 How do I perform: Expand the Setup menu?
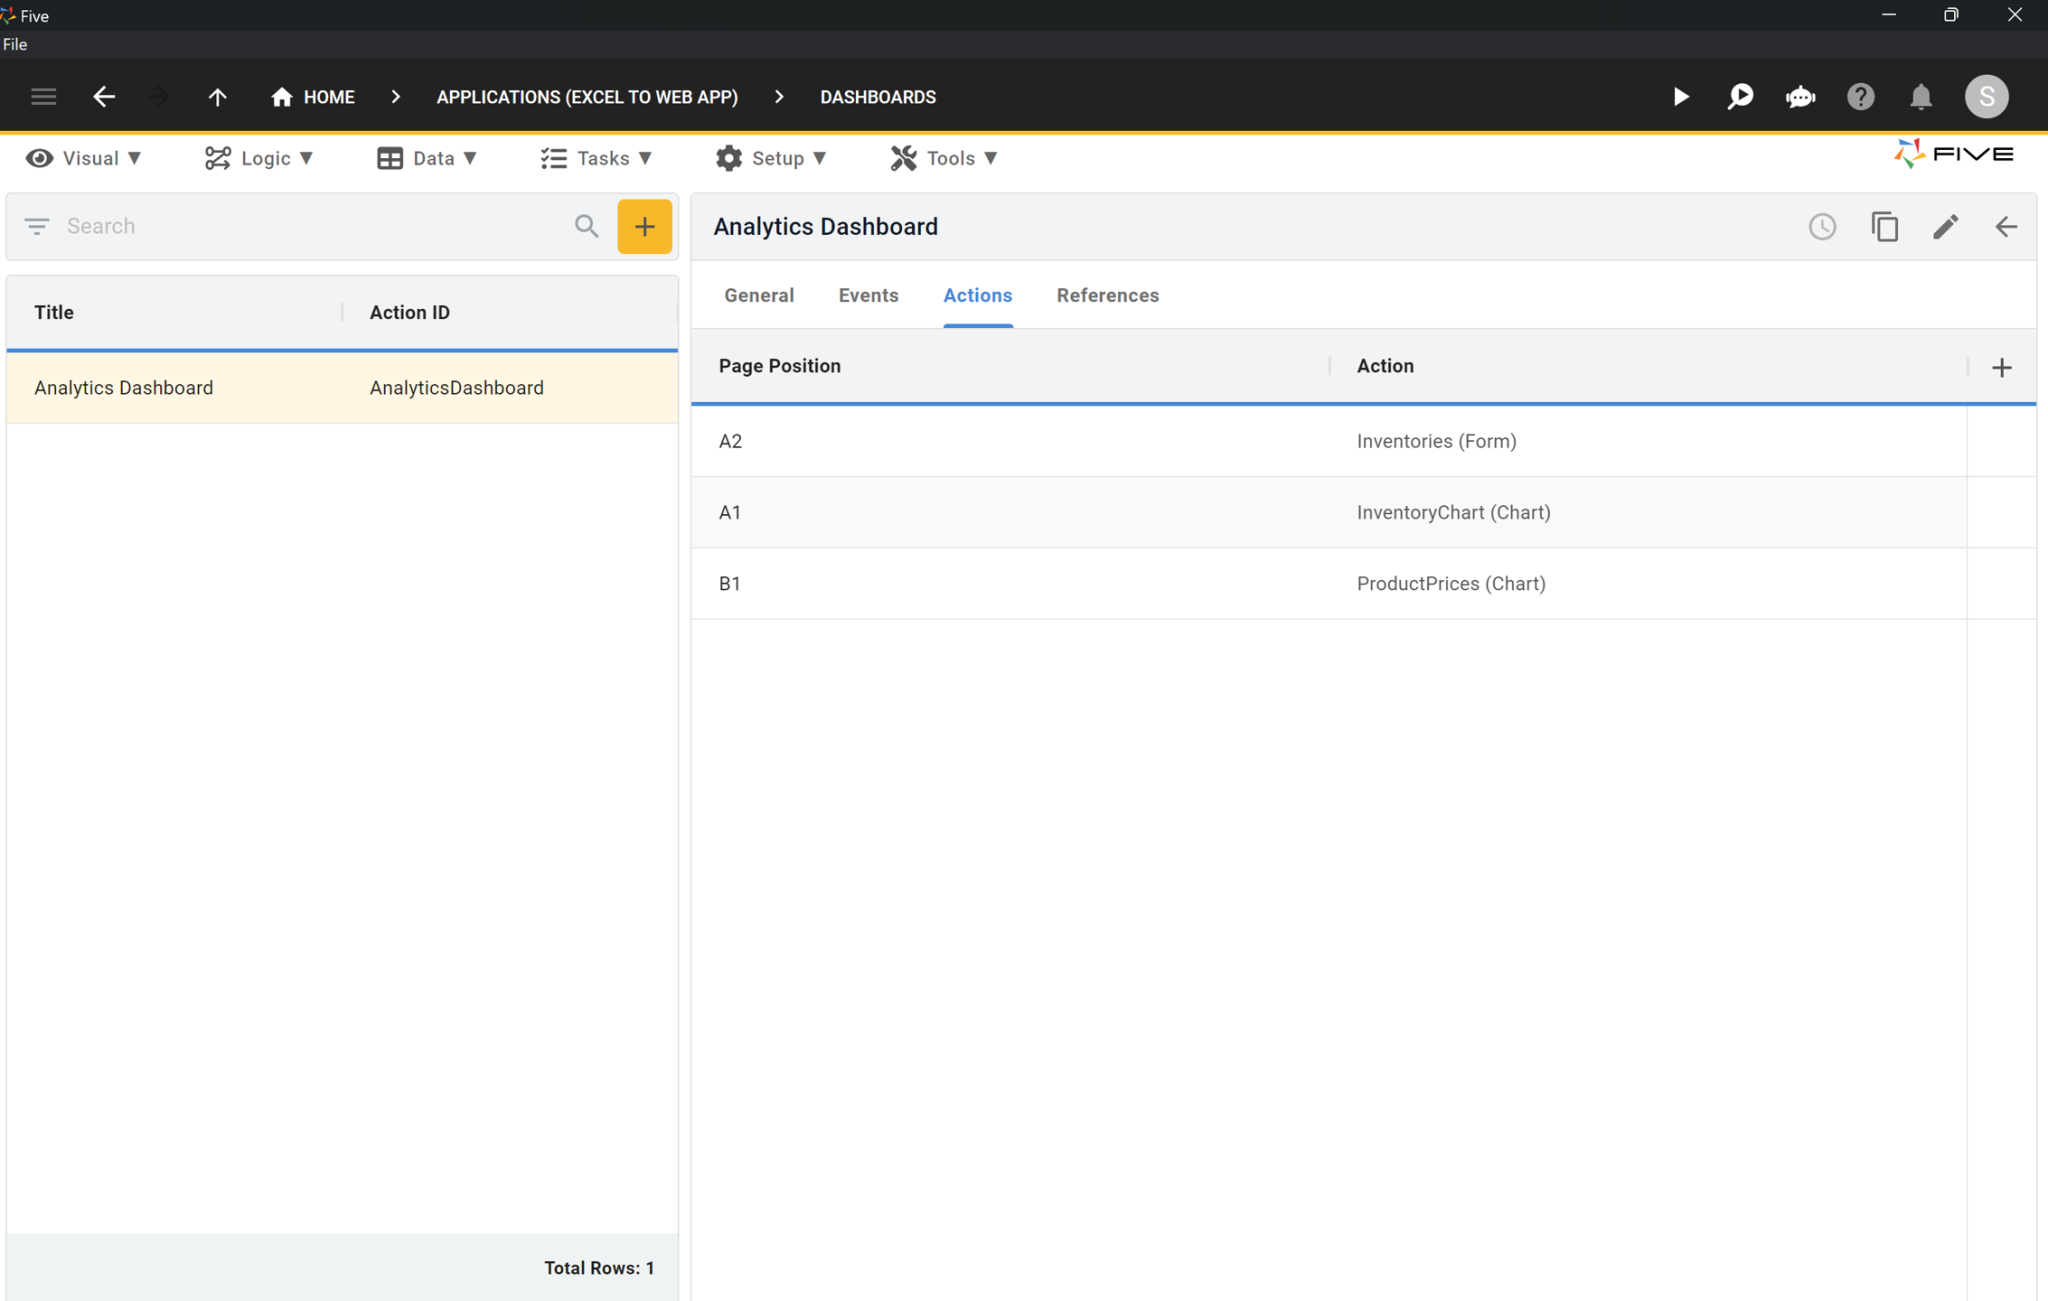(772, 158)
